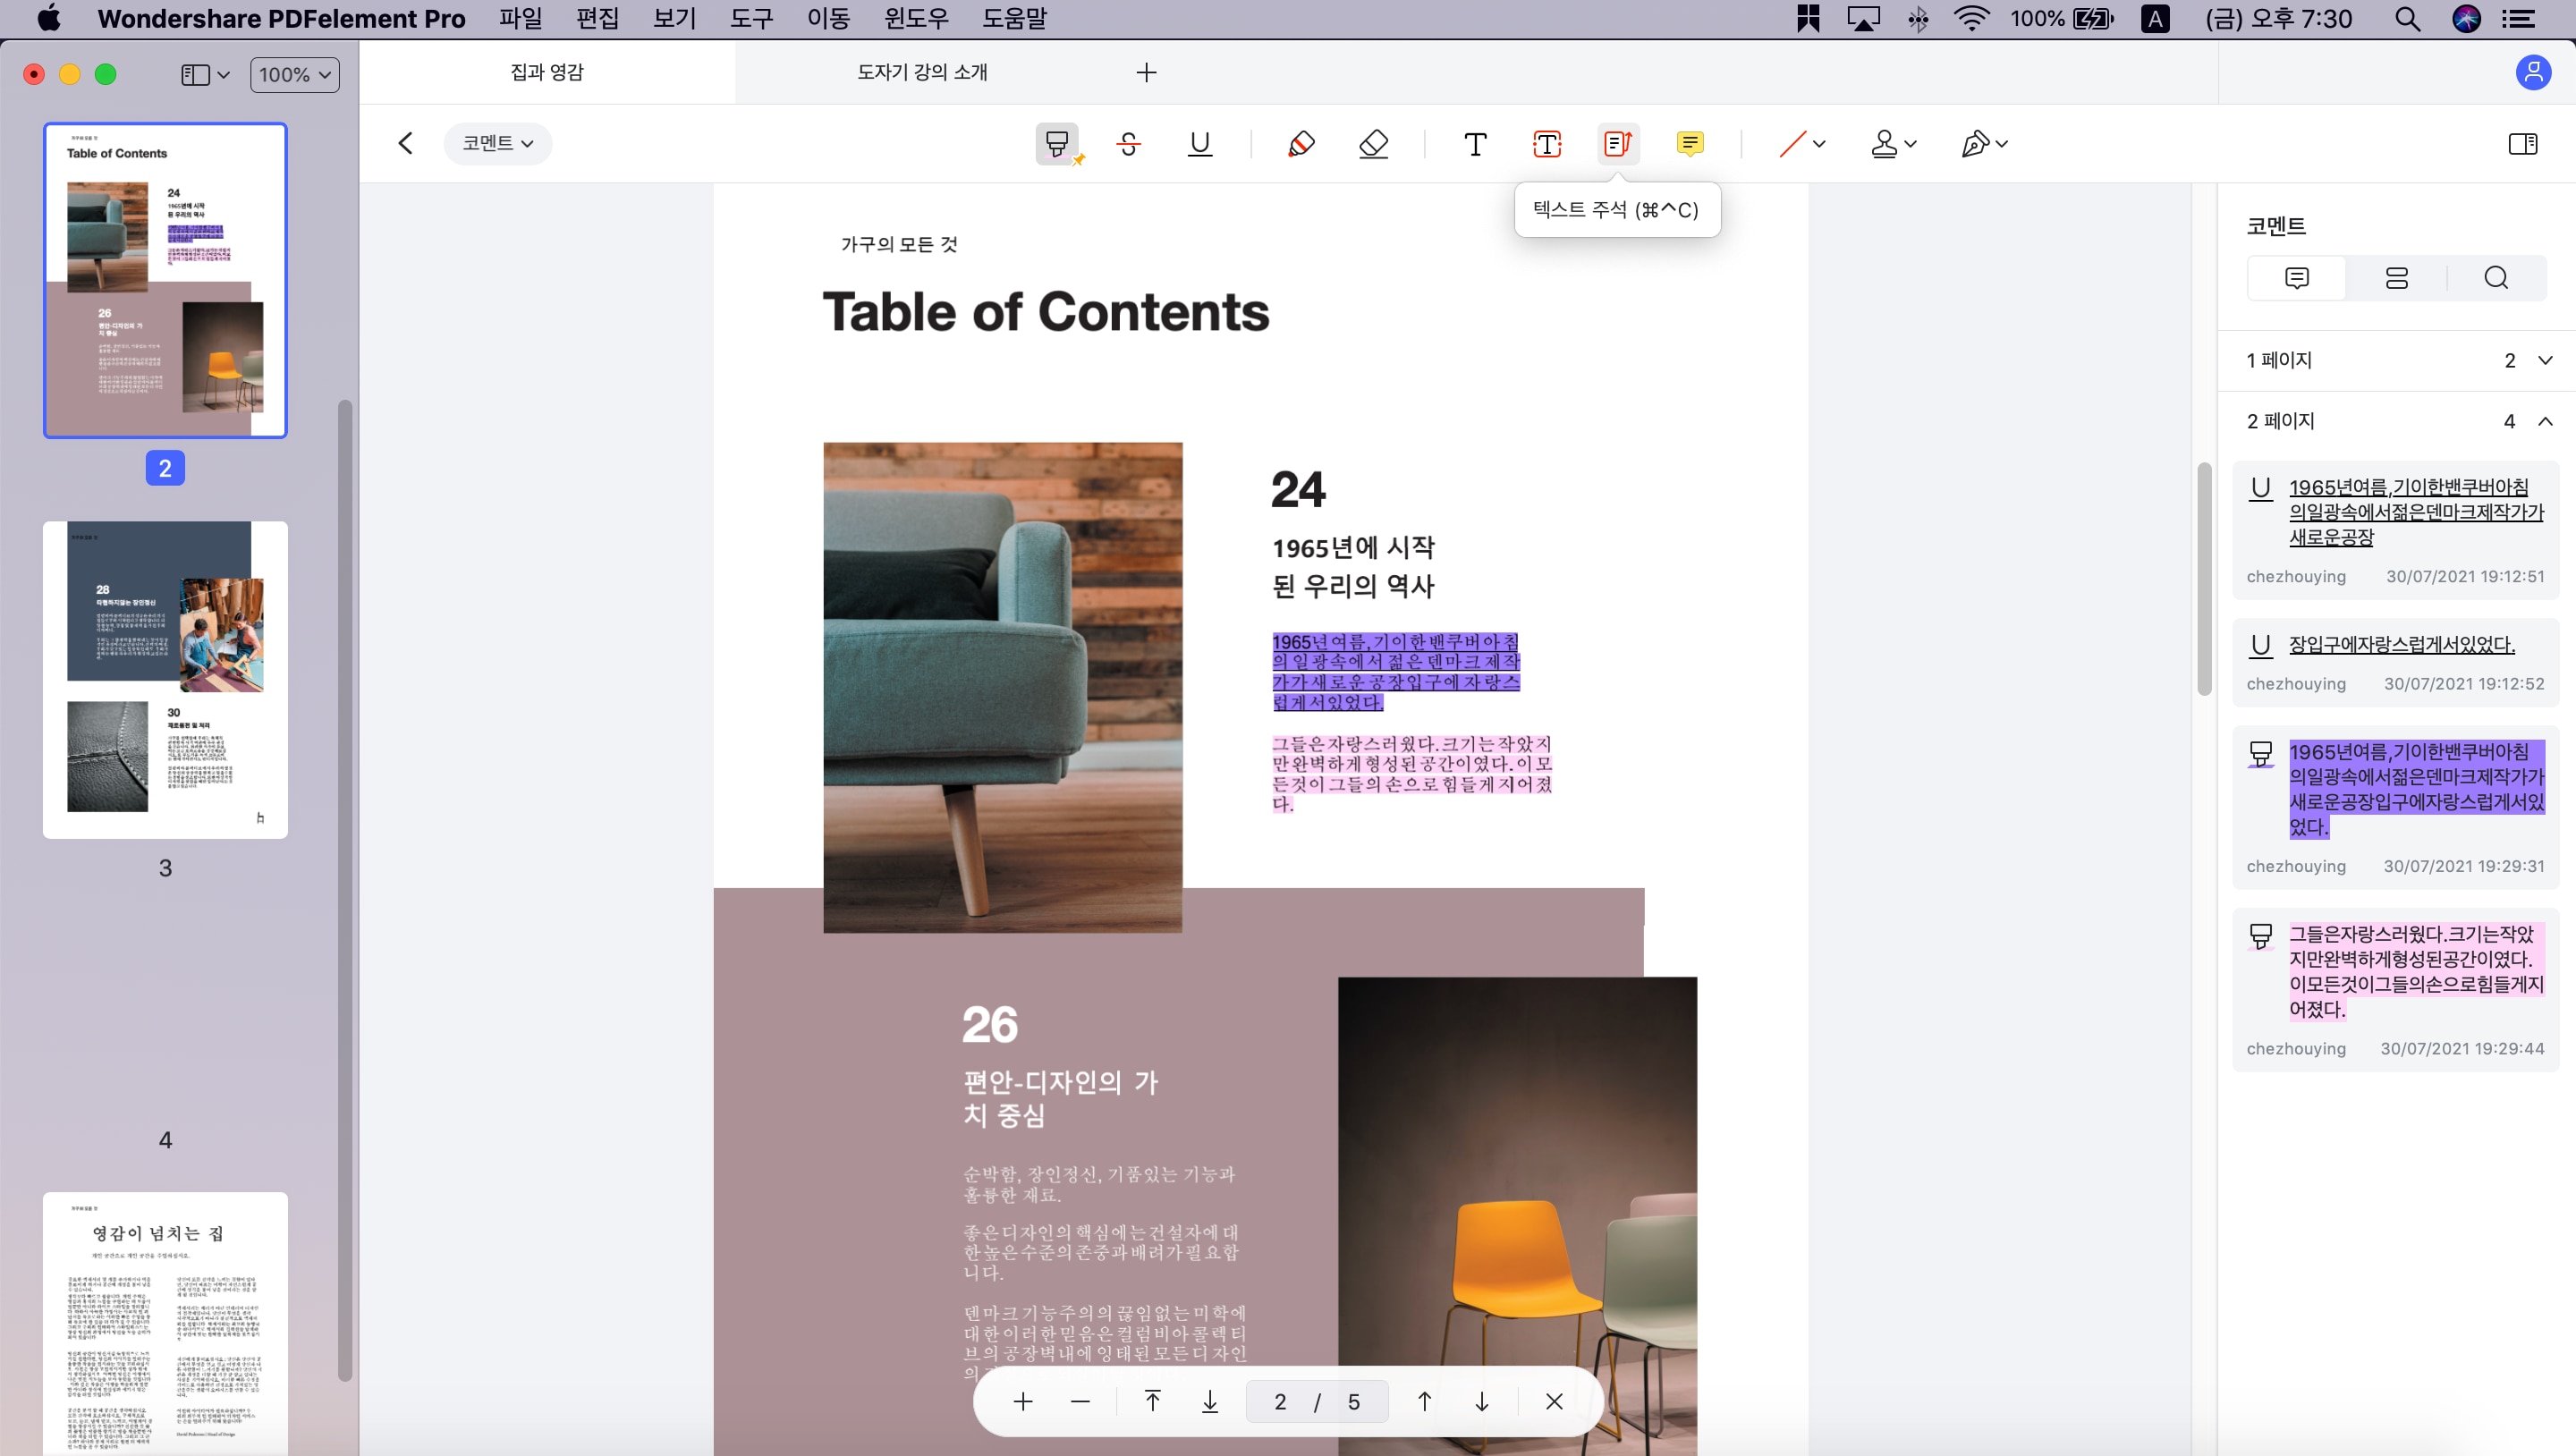Select the Text Box tool
Viewport: 2576px width, 1456px height.
(x=1547, y=144)
